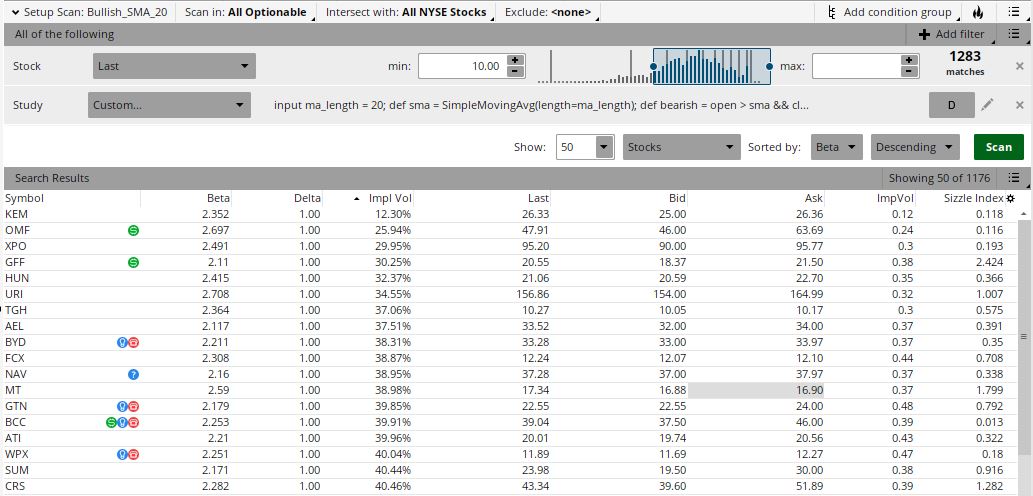This screenshot has height=496, width=1033.
Task: Edit the custom study with pencil icon
Action: (987, 105)
